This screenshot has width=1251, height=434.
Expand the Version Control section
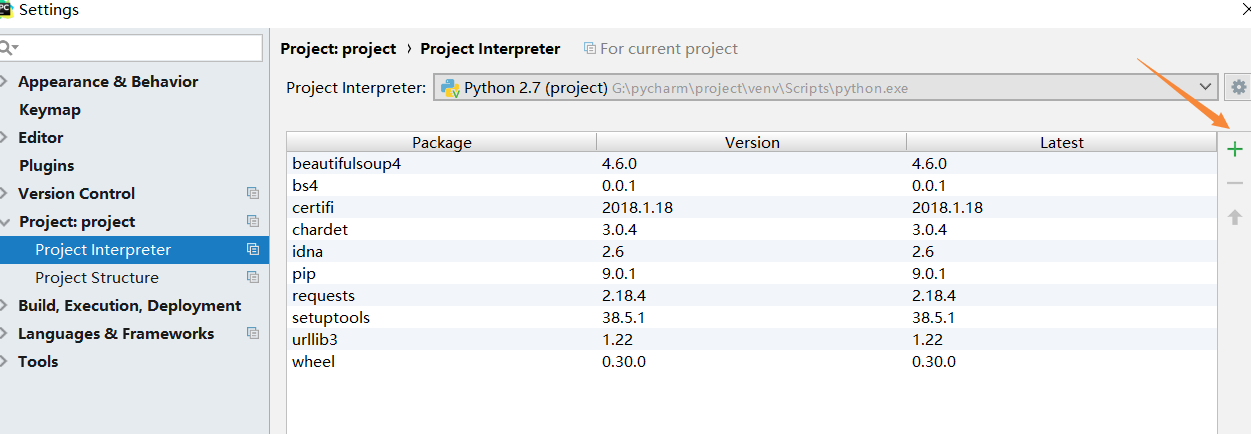(x=5, y=193)
